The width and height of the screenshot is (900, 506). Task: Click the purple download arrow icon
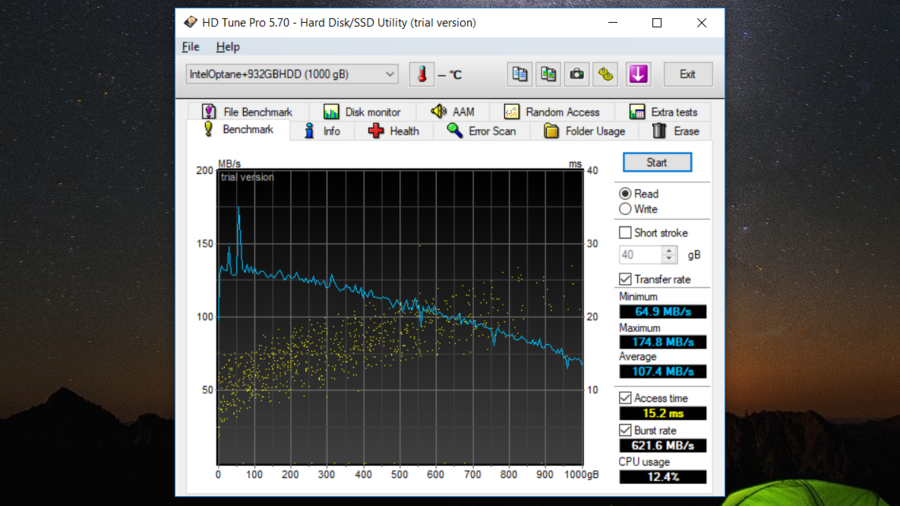[638, 74]
